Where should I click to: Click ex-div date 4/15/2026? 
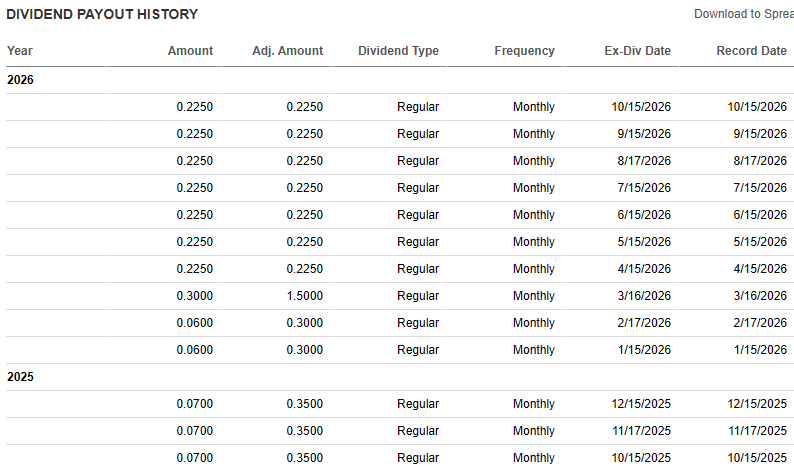point(644,269)
